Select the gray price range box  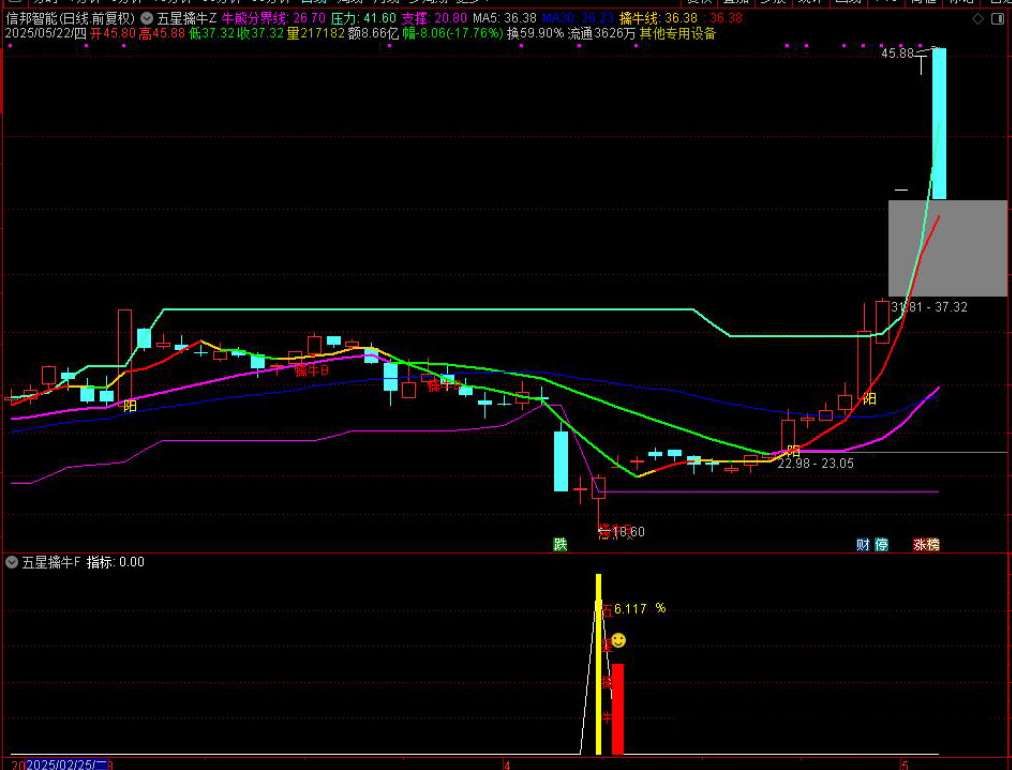coord(947,248)
